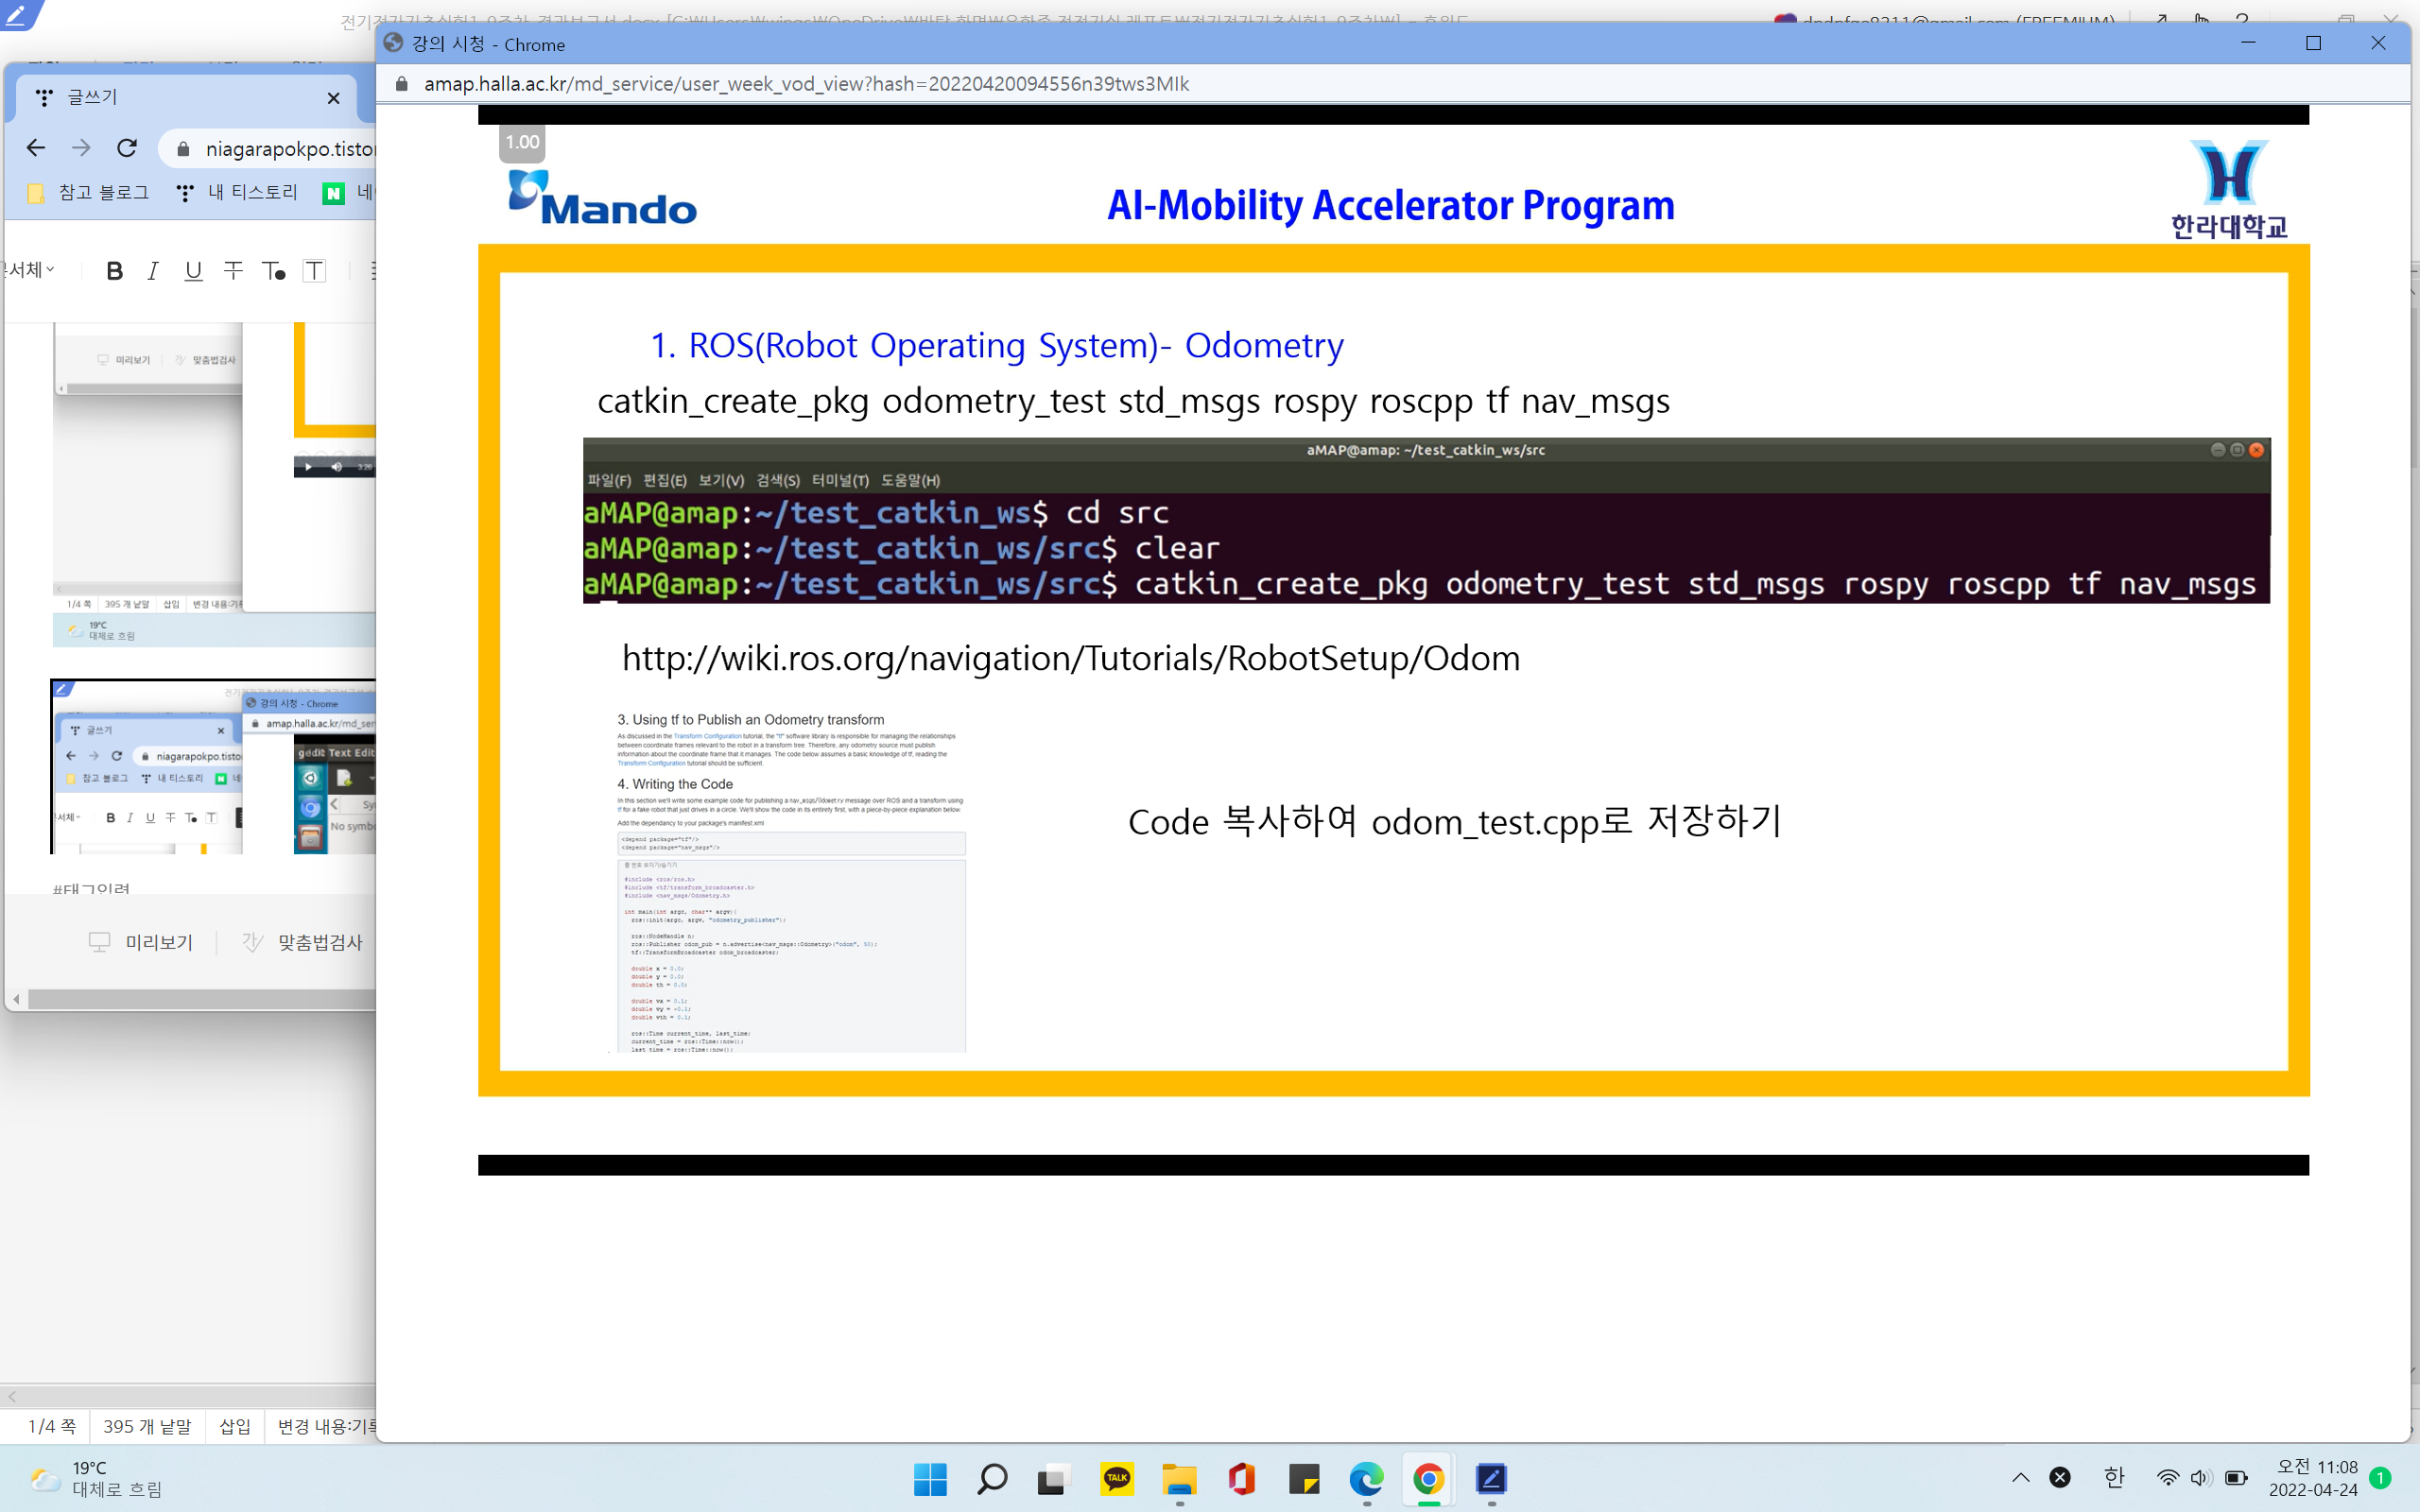Open text color picker
This screenshot has height=1512, width=2420.
click(273, 271)
